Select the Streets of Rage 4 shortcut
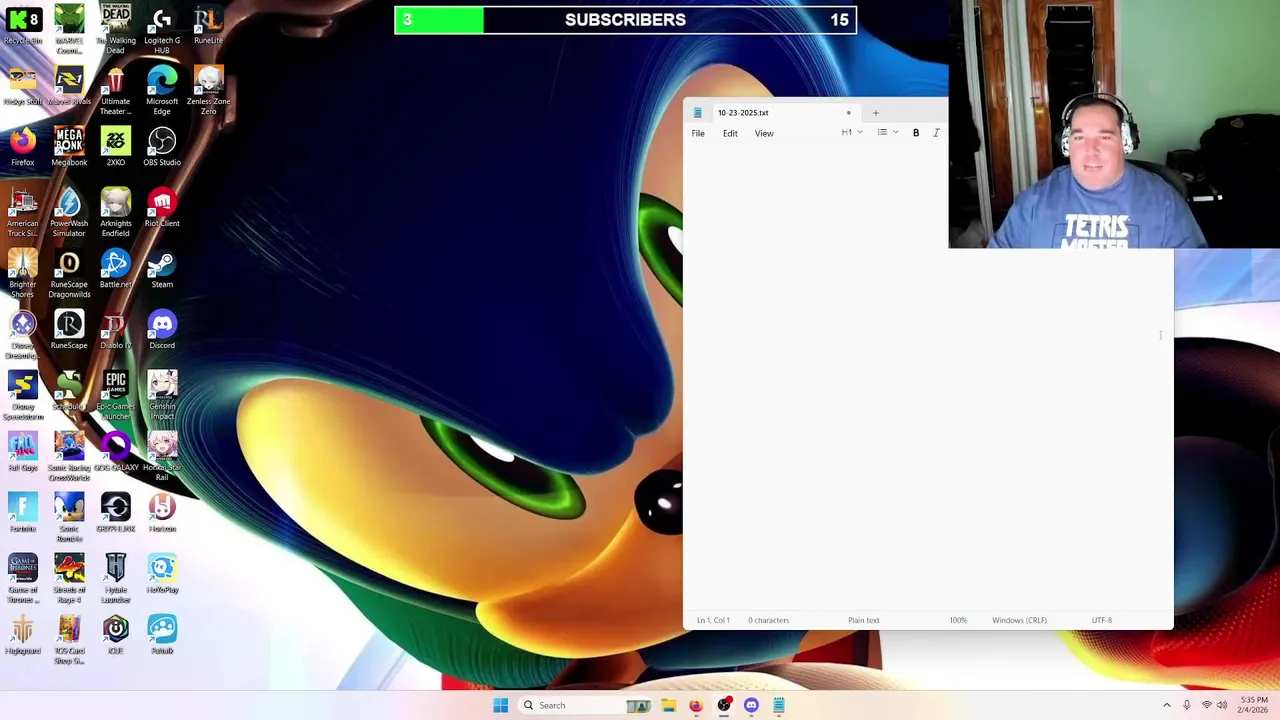 [x=69, y=579]
